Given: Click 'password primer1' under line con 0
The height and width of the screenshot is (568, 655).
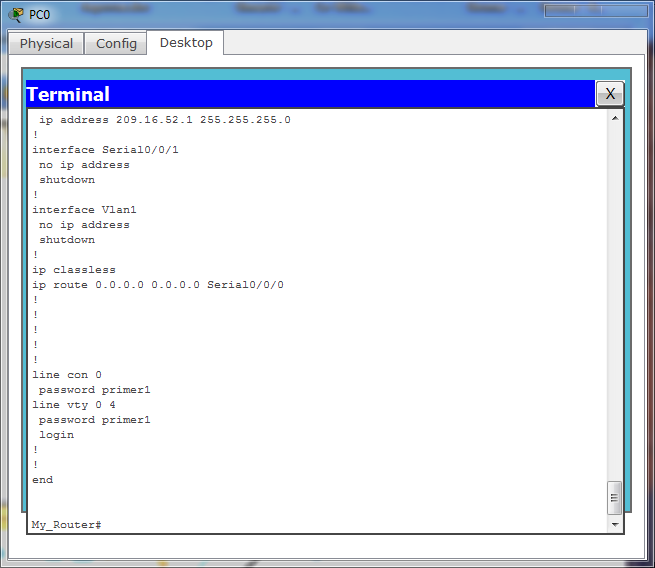Looking at the screenshot, I should coord(94,390).
